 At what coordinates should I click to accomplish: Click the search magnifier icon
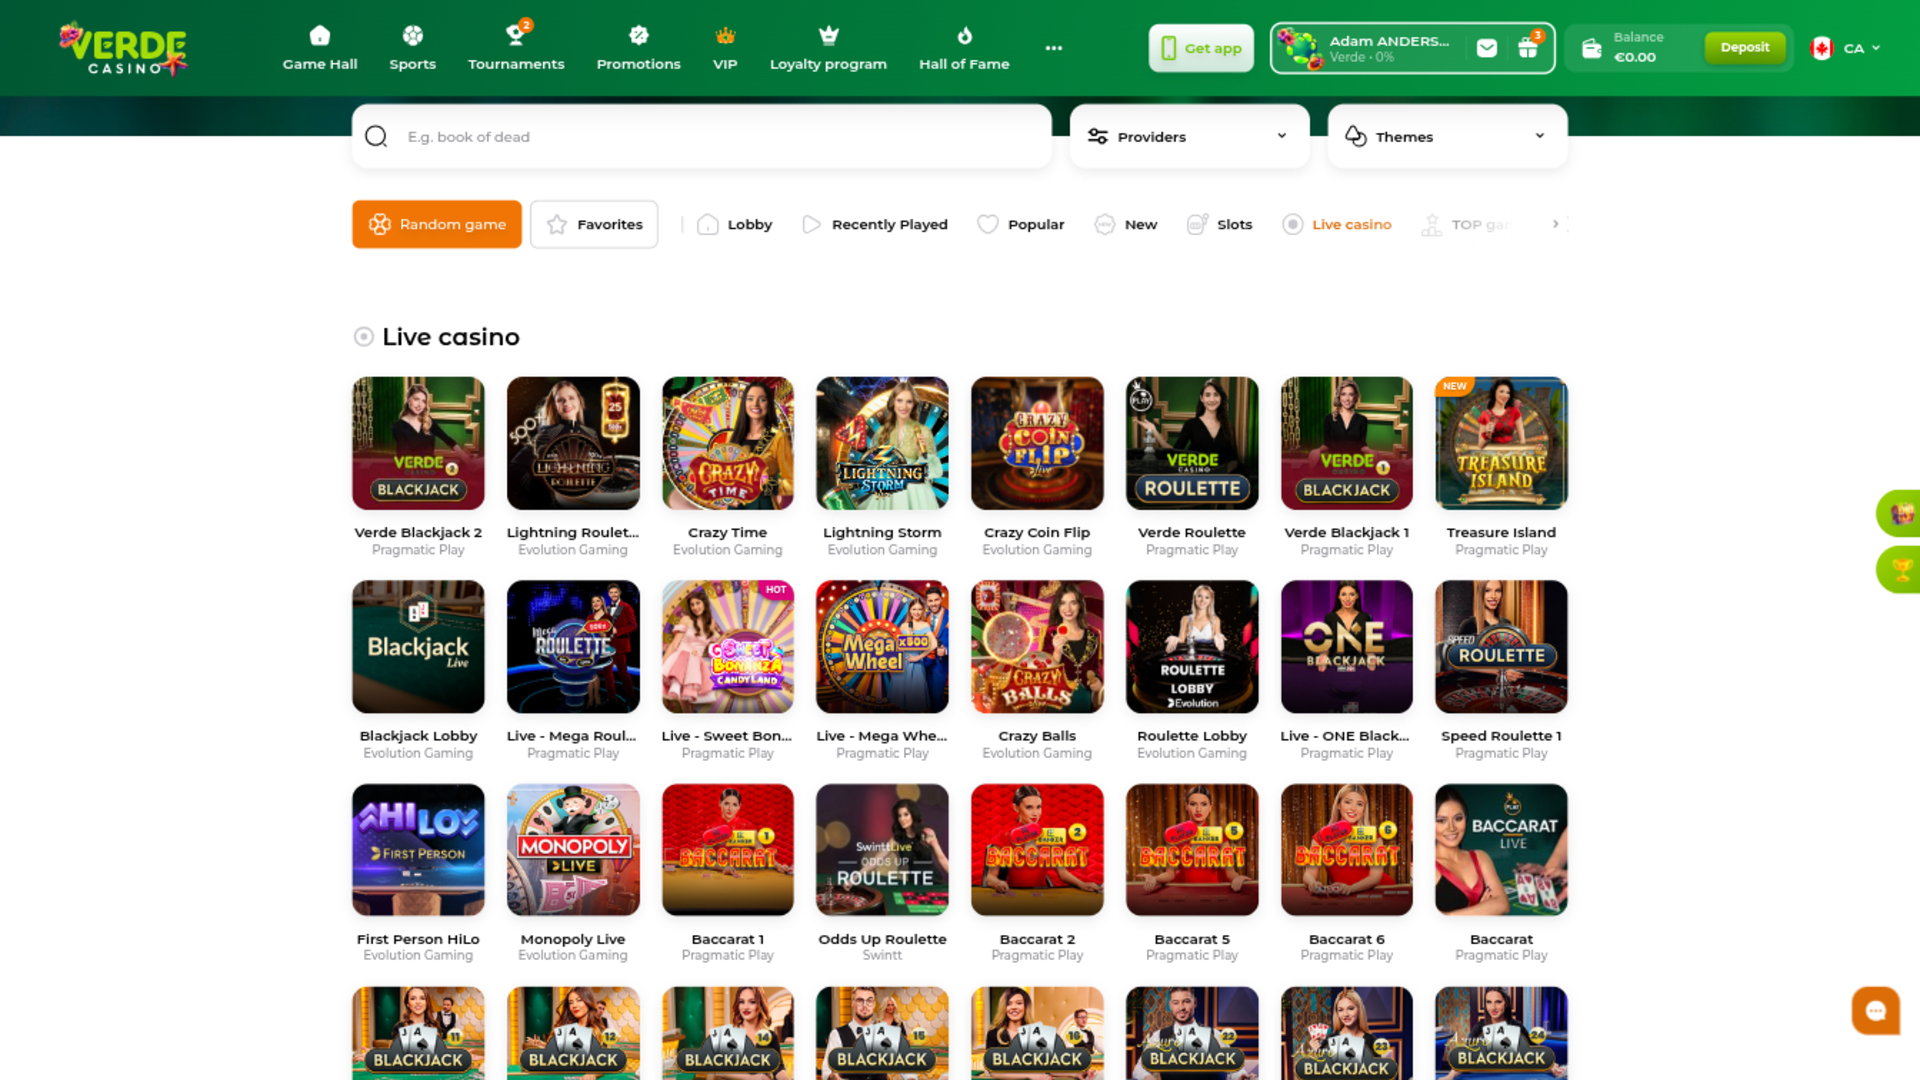coord(376,136)
